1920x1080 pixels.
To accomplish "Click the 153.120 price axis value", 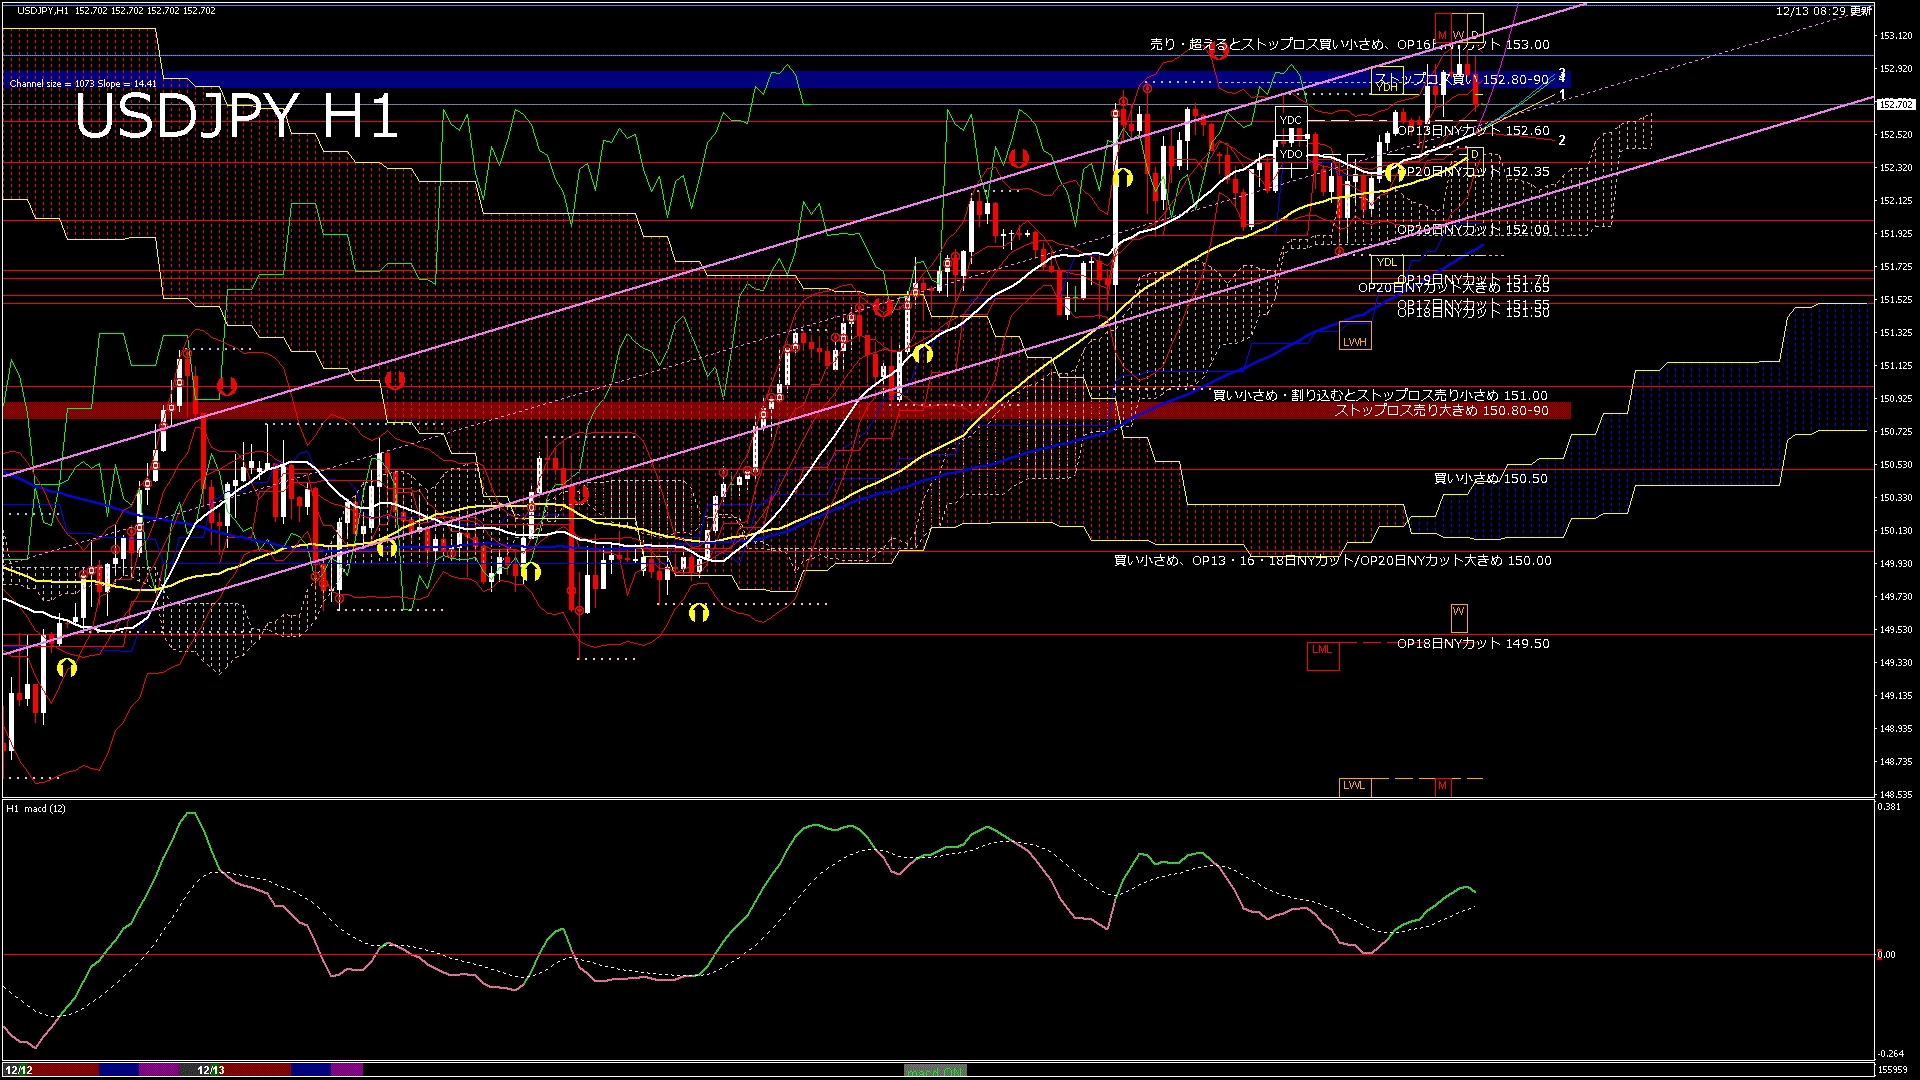I will [x=1896, y=36].
